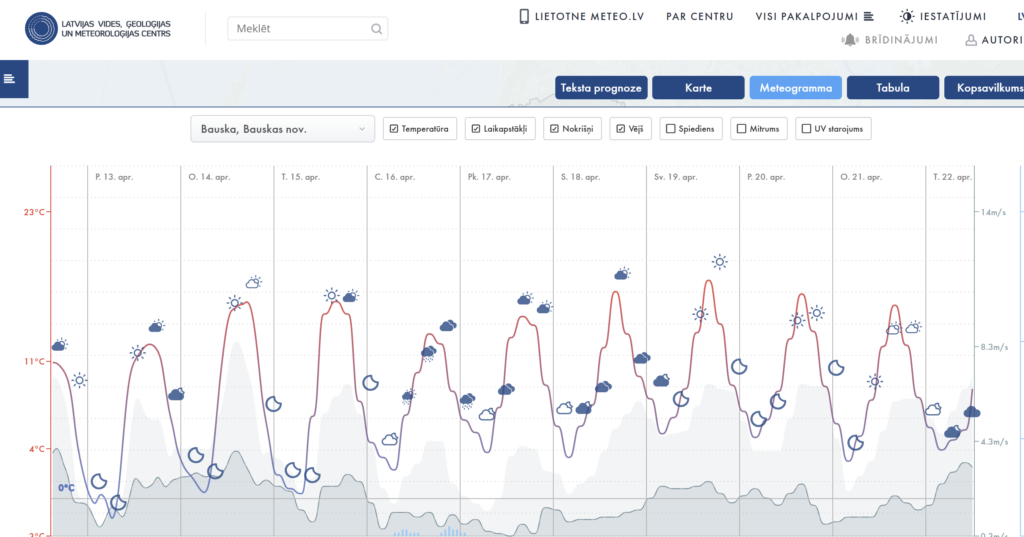Uncheck the Temperatūra checkbox

point(394,129)
